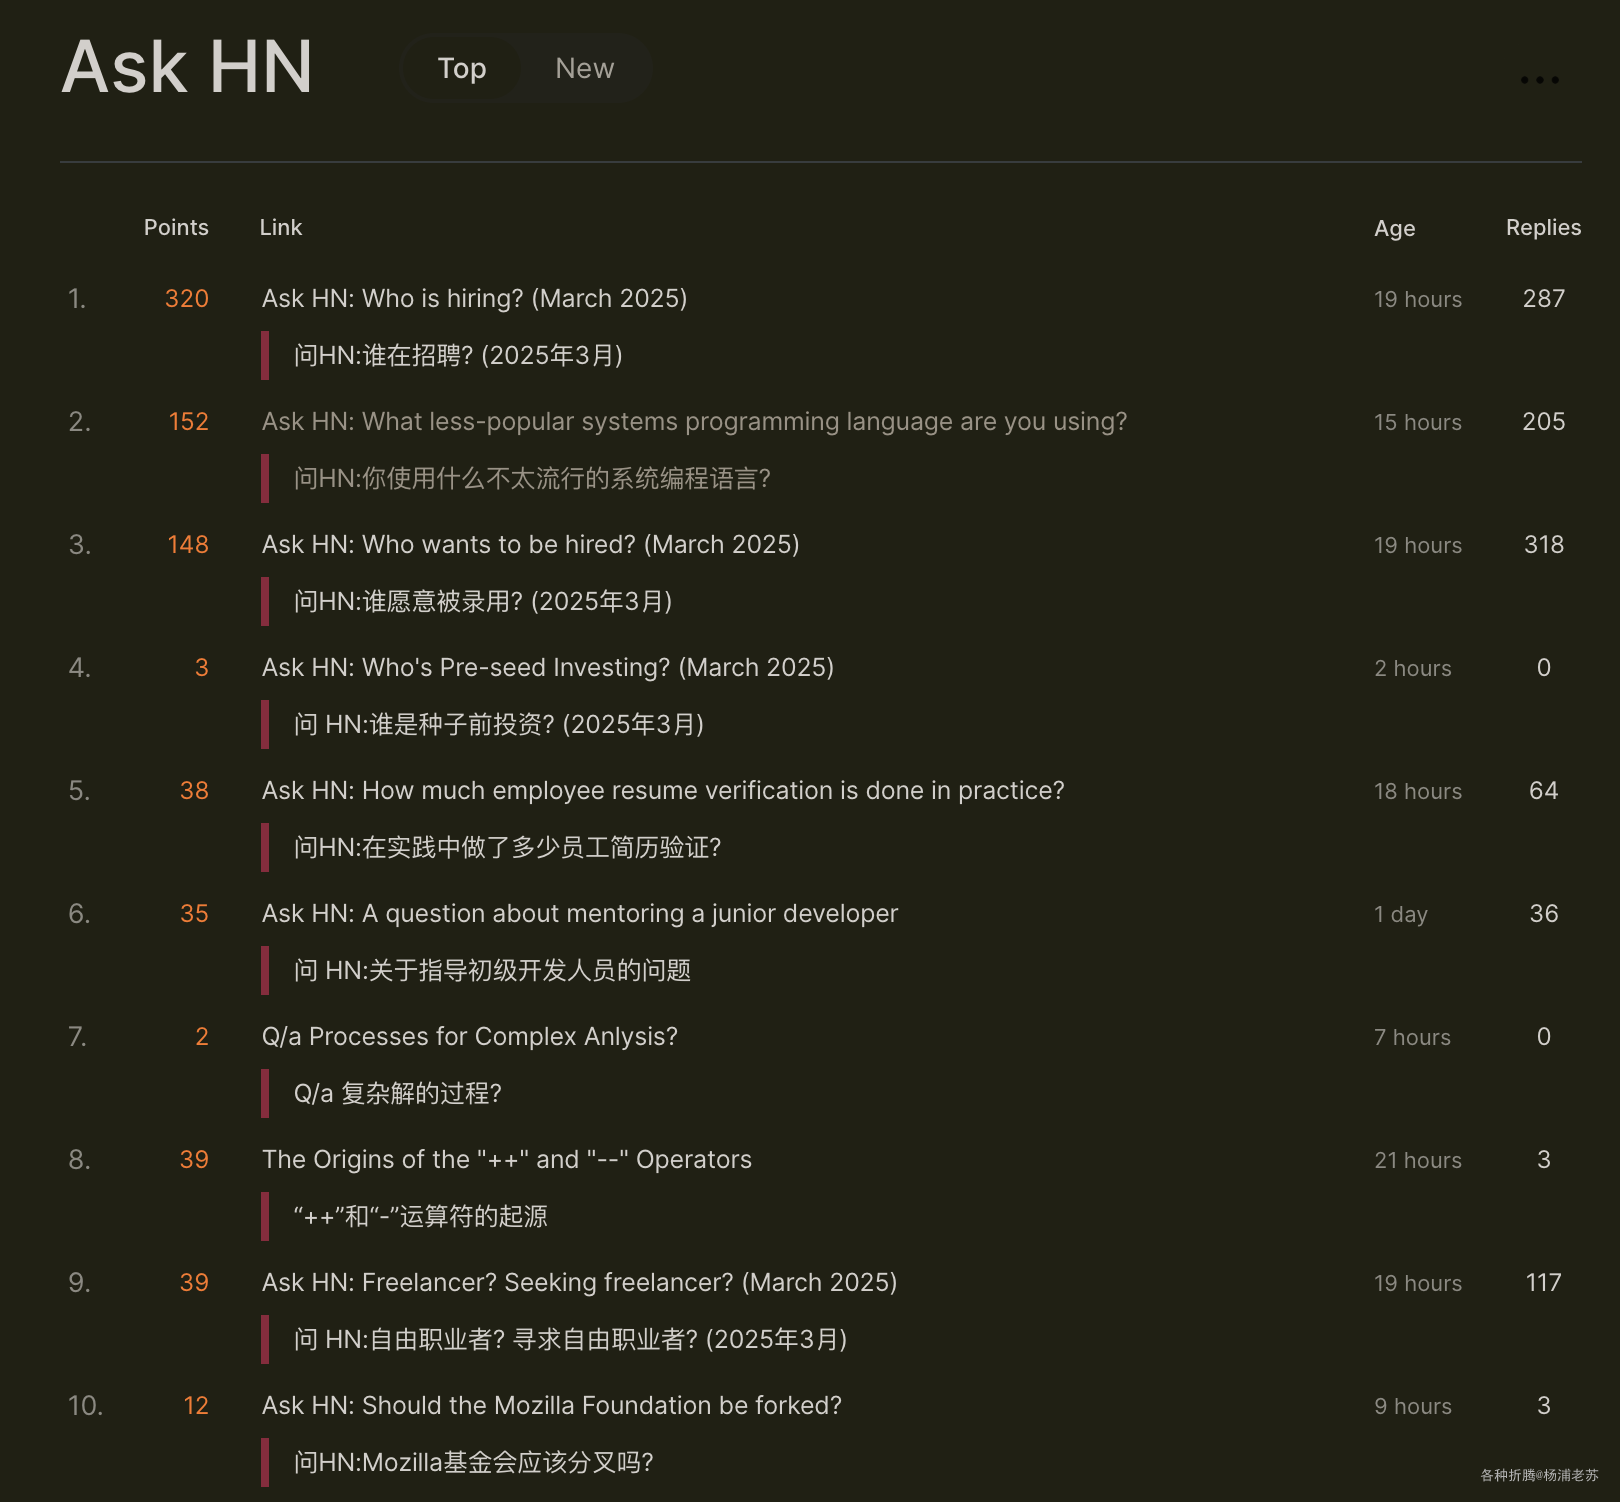1620x1502 pixels.
Task: Open the mentoring a junior developer post
Action: click(x=580, y=913)
